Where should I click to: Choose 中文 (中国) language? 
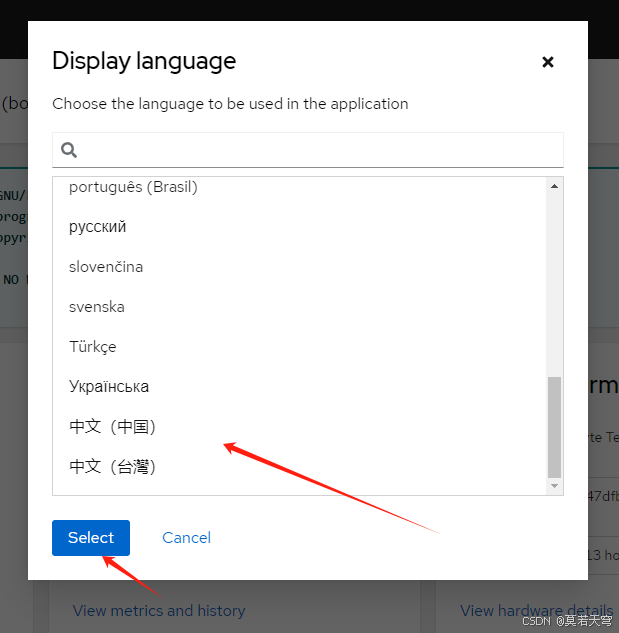(x=300, y=427)
